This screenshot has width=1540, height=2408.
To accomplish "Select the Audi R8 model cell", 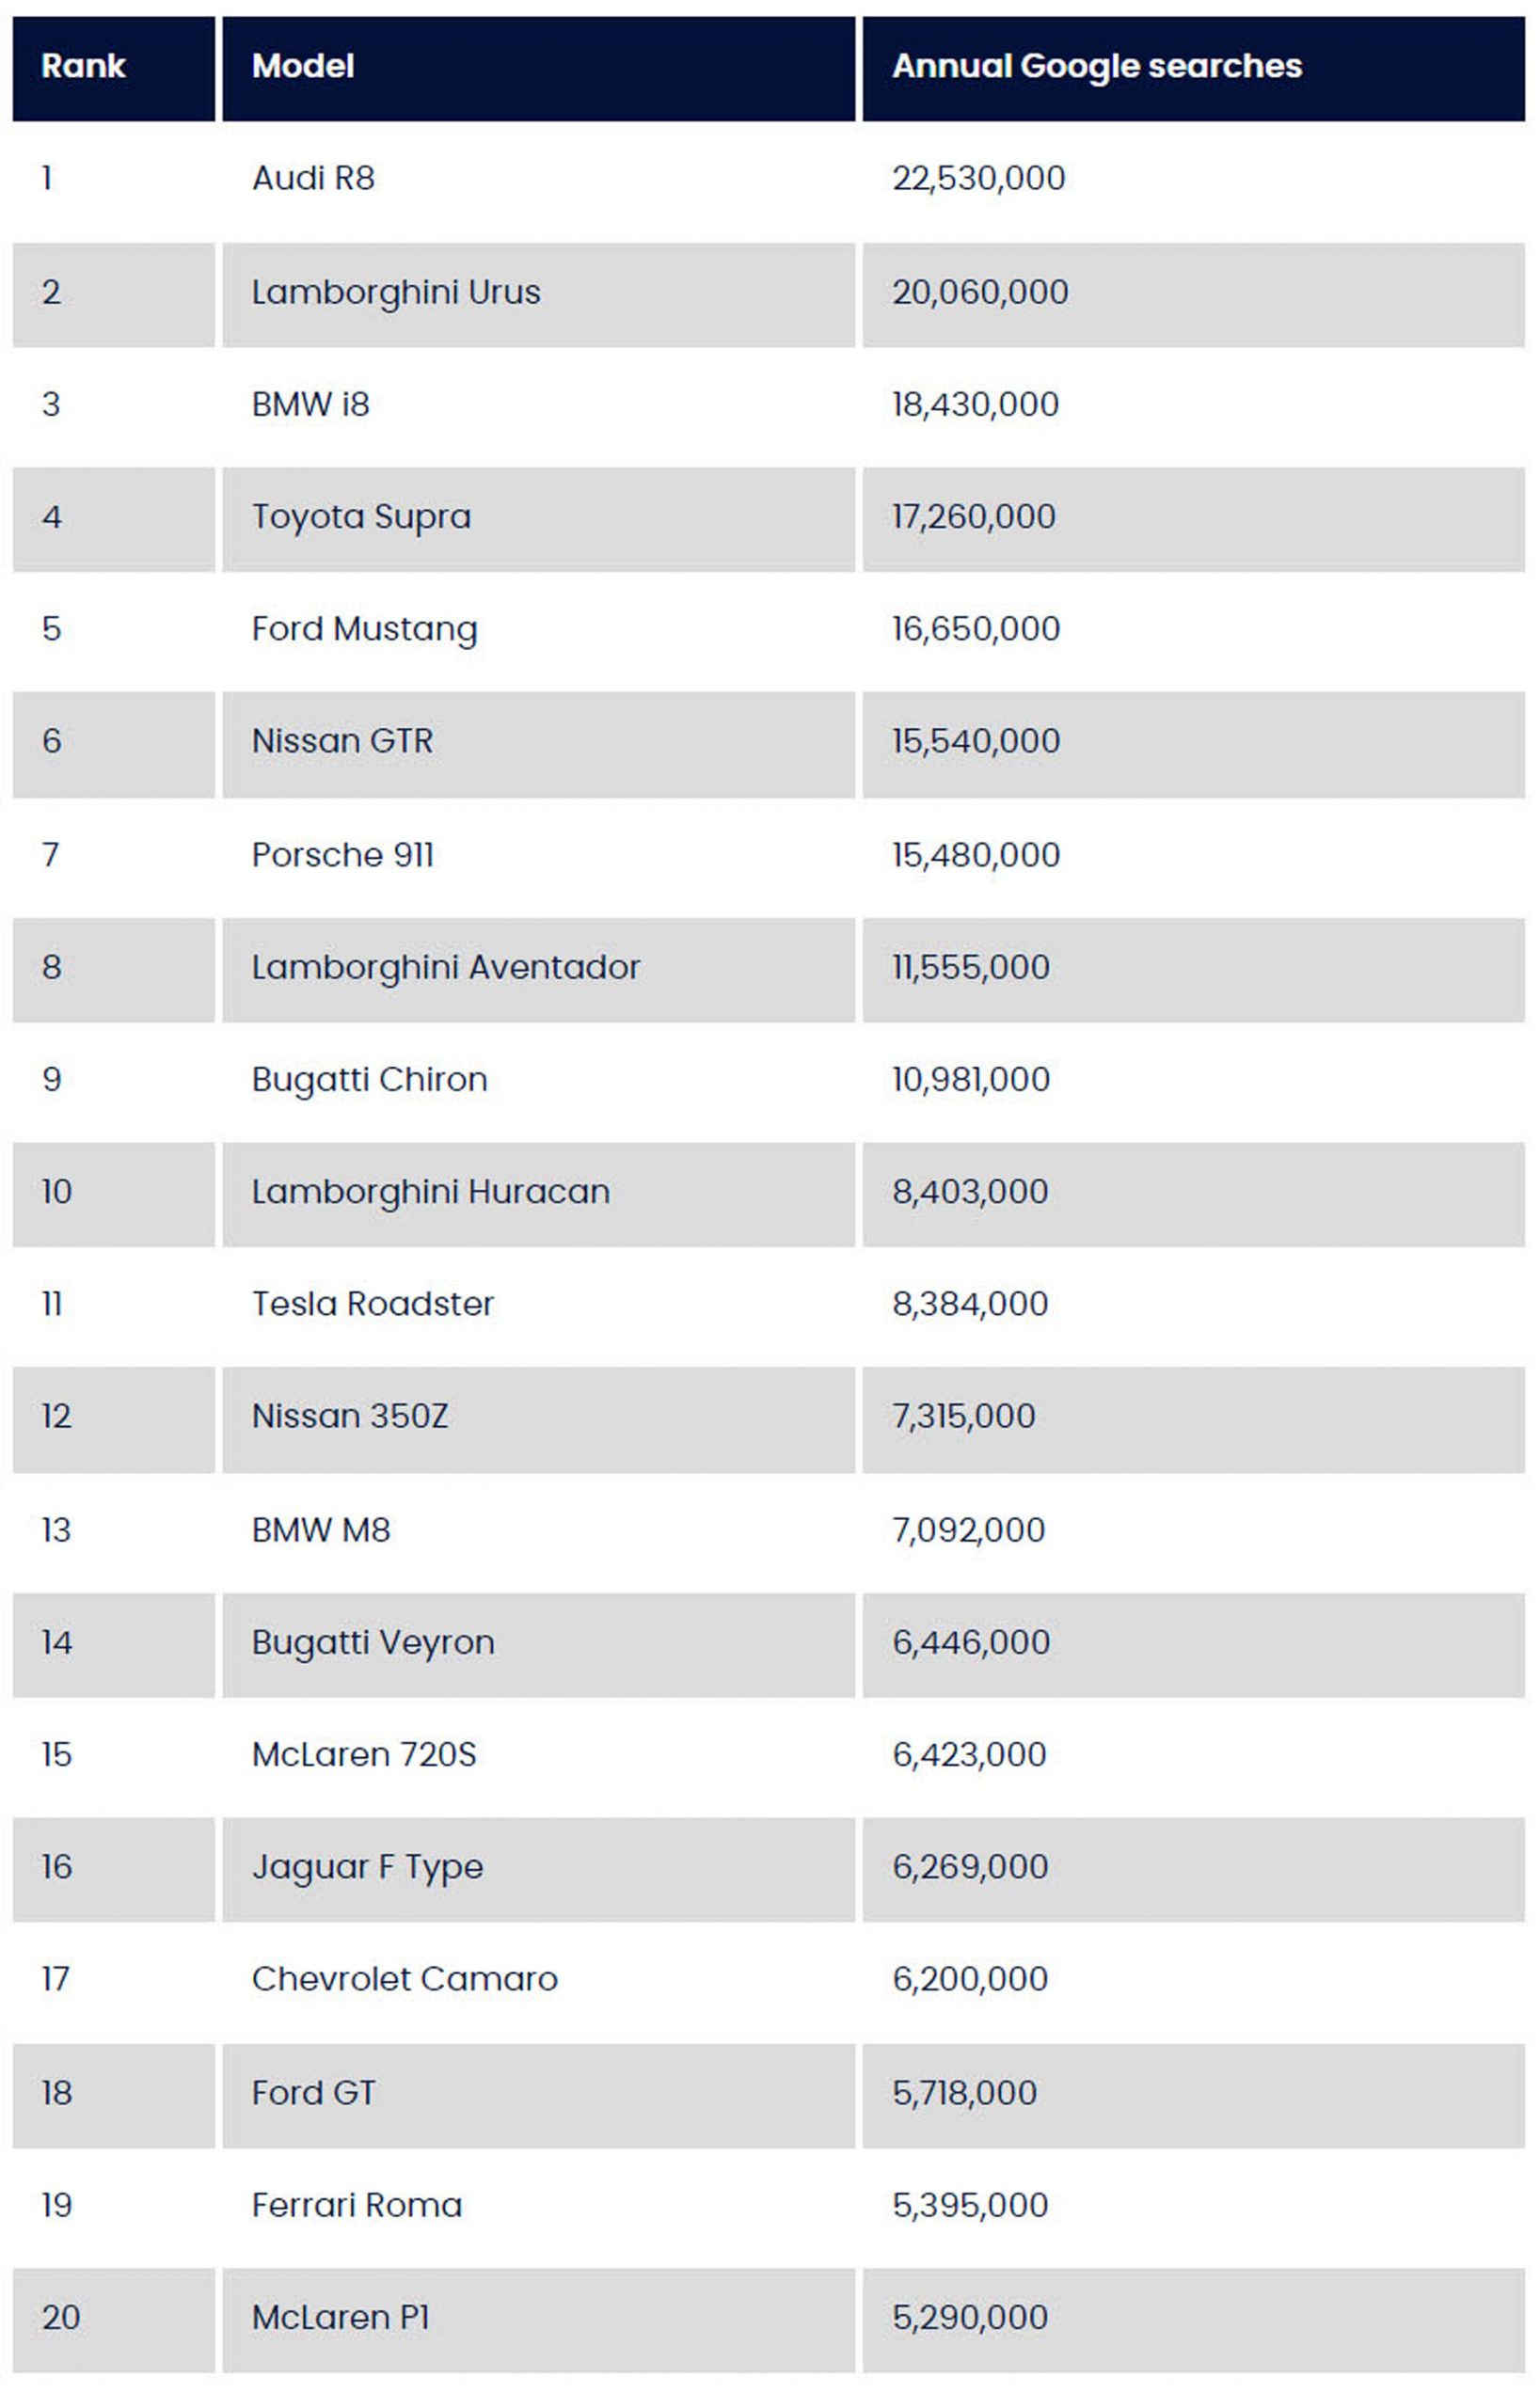I will (x=313, y=179).
